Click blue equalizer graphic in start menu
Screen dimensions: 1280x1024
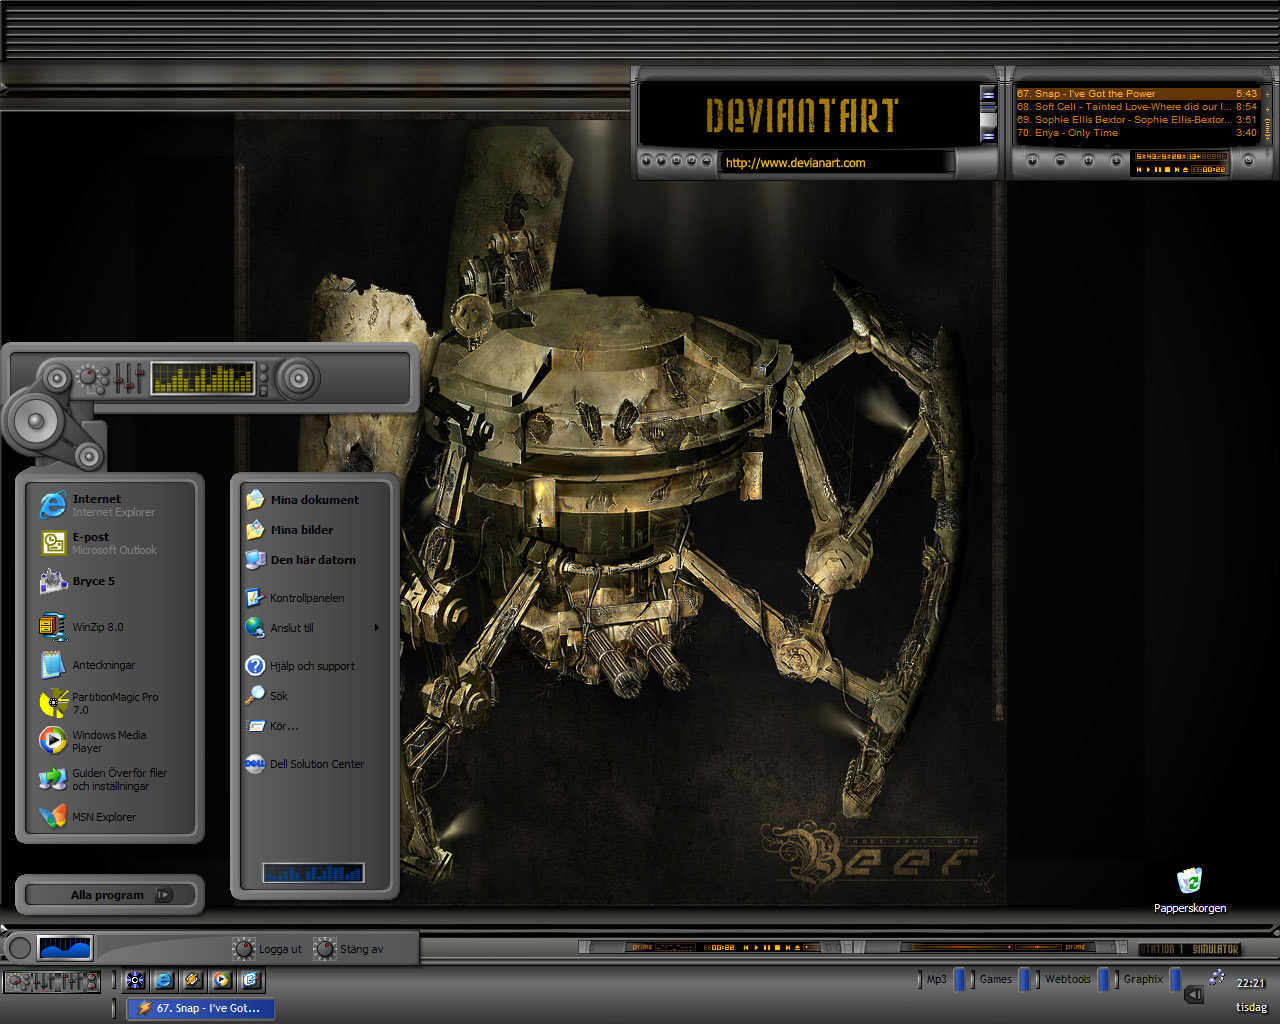click(313, 873)
